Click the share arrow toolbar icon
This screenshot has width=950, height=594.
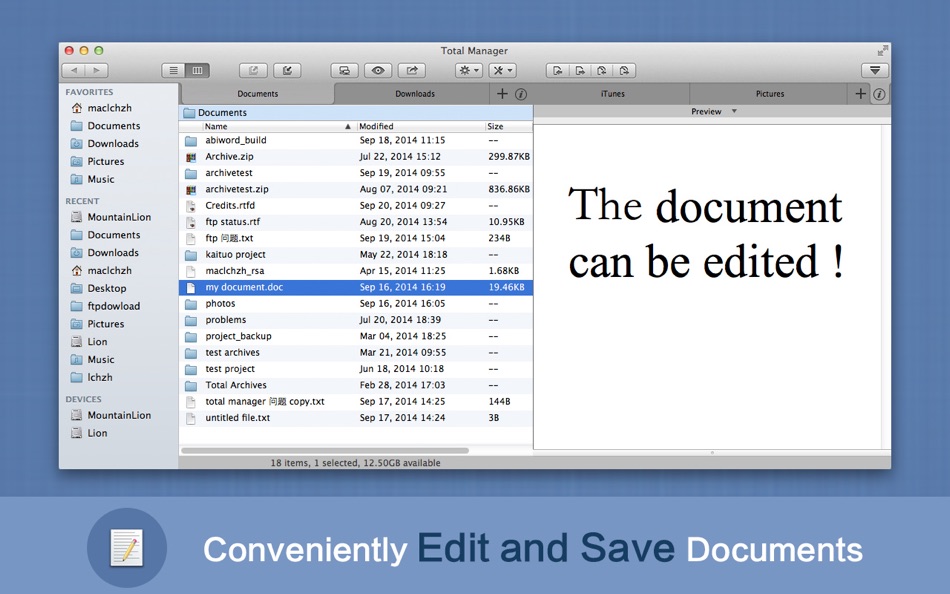(x=412, y=71)
